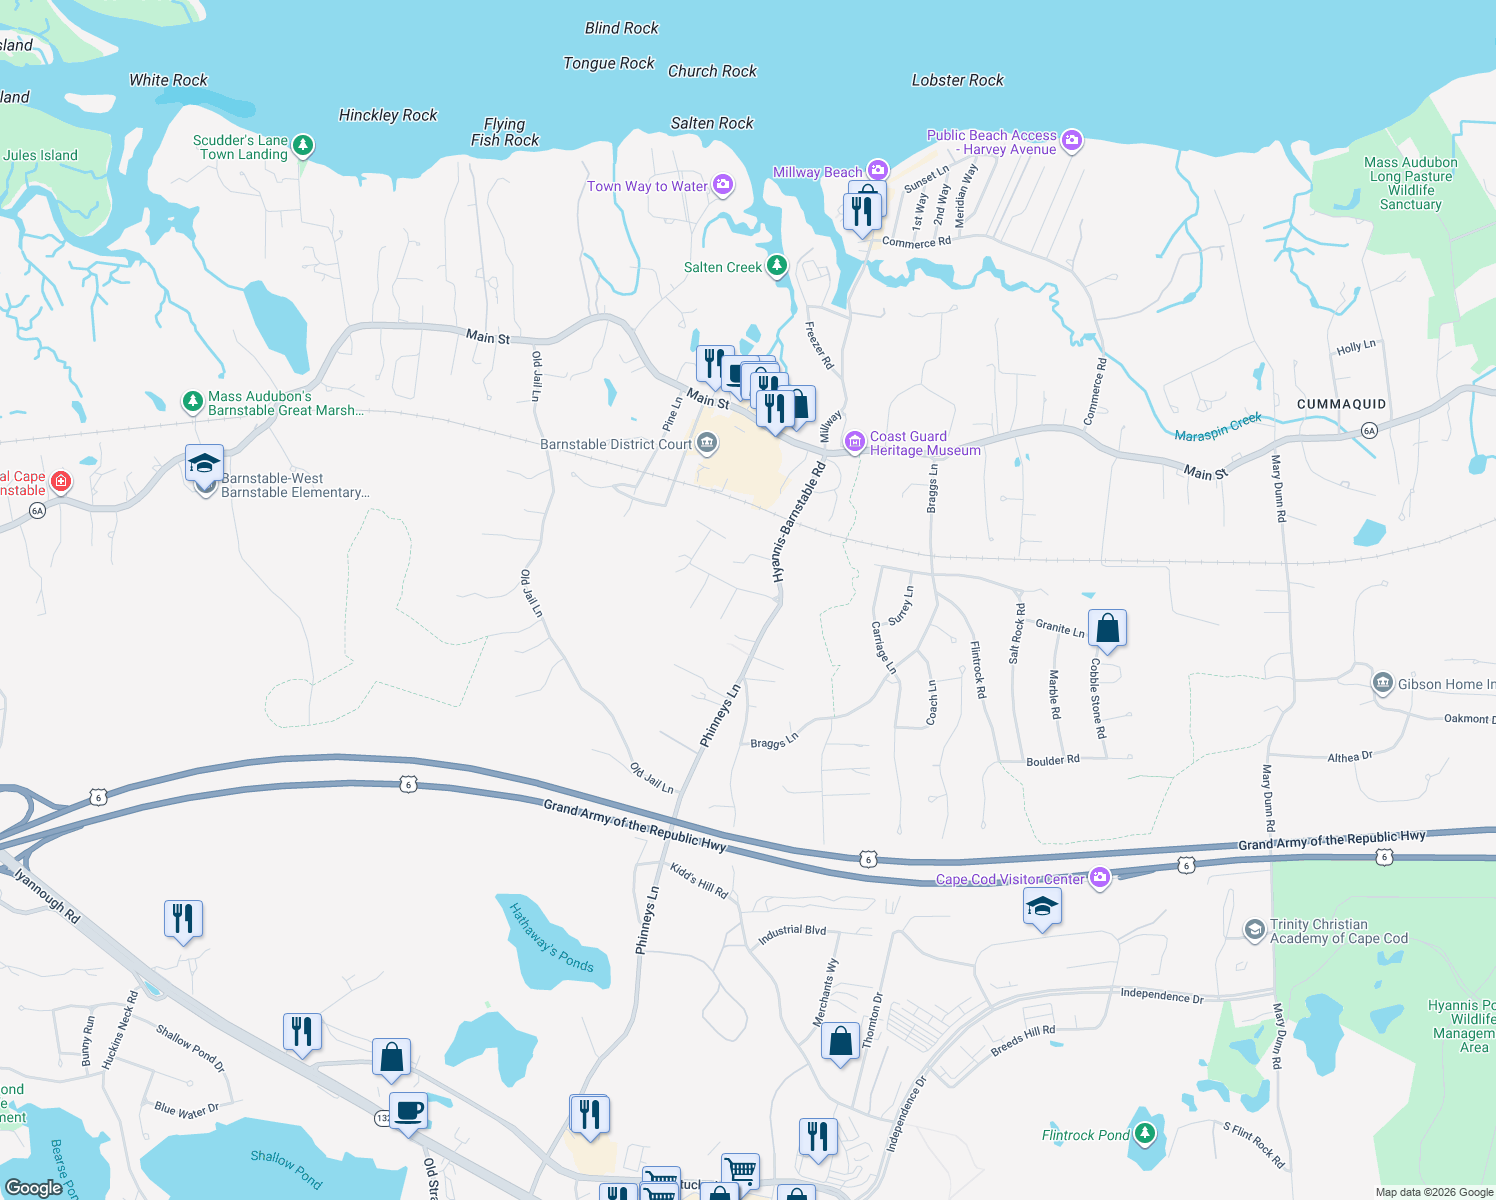Open the Cape Cod Visitor Center marker

coord(1099,876)
